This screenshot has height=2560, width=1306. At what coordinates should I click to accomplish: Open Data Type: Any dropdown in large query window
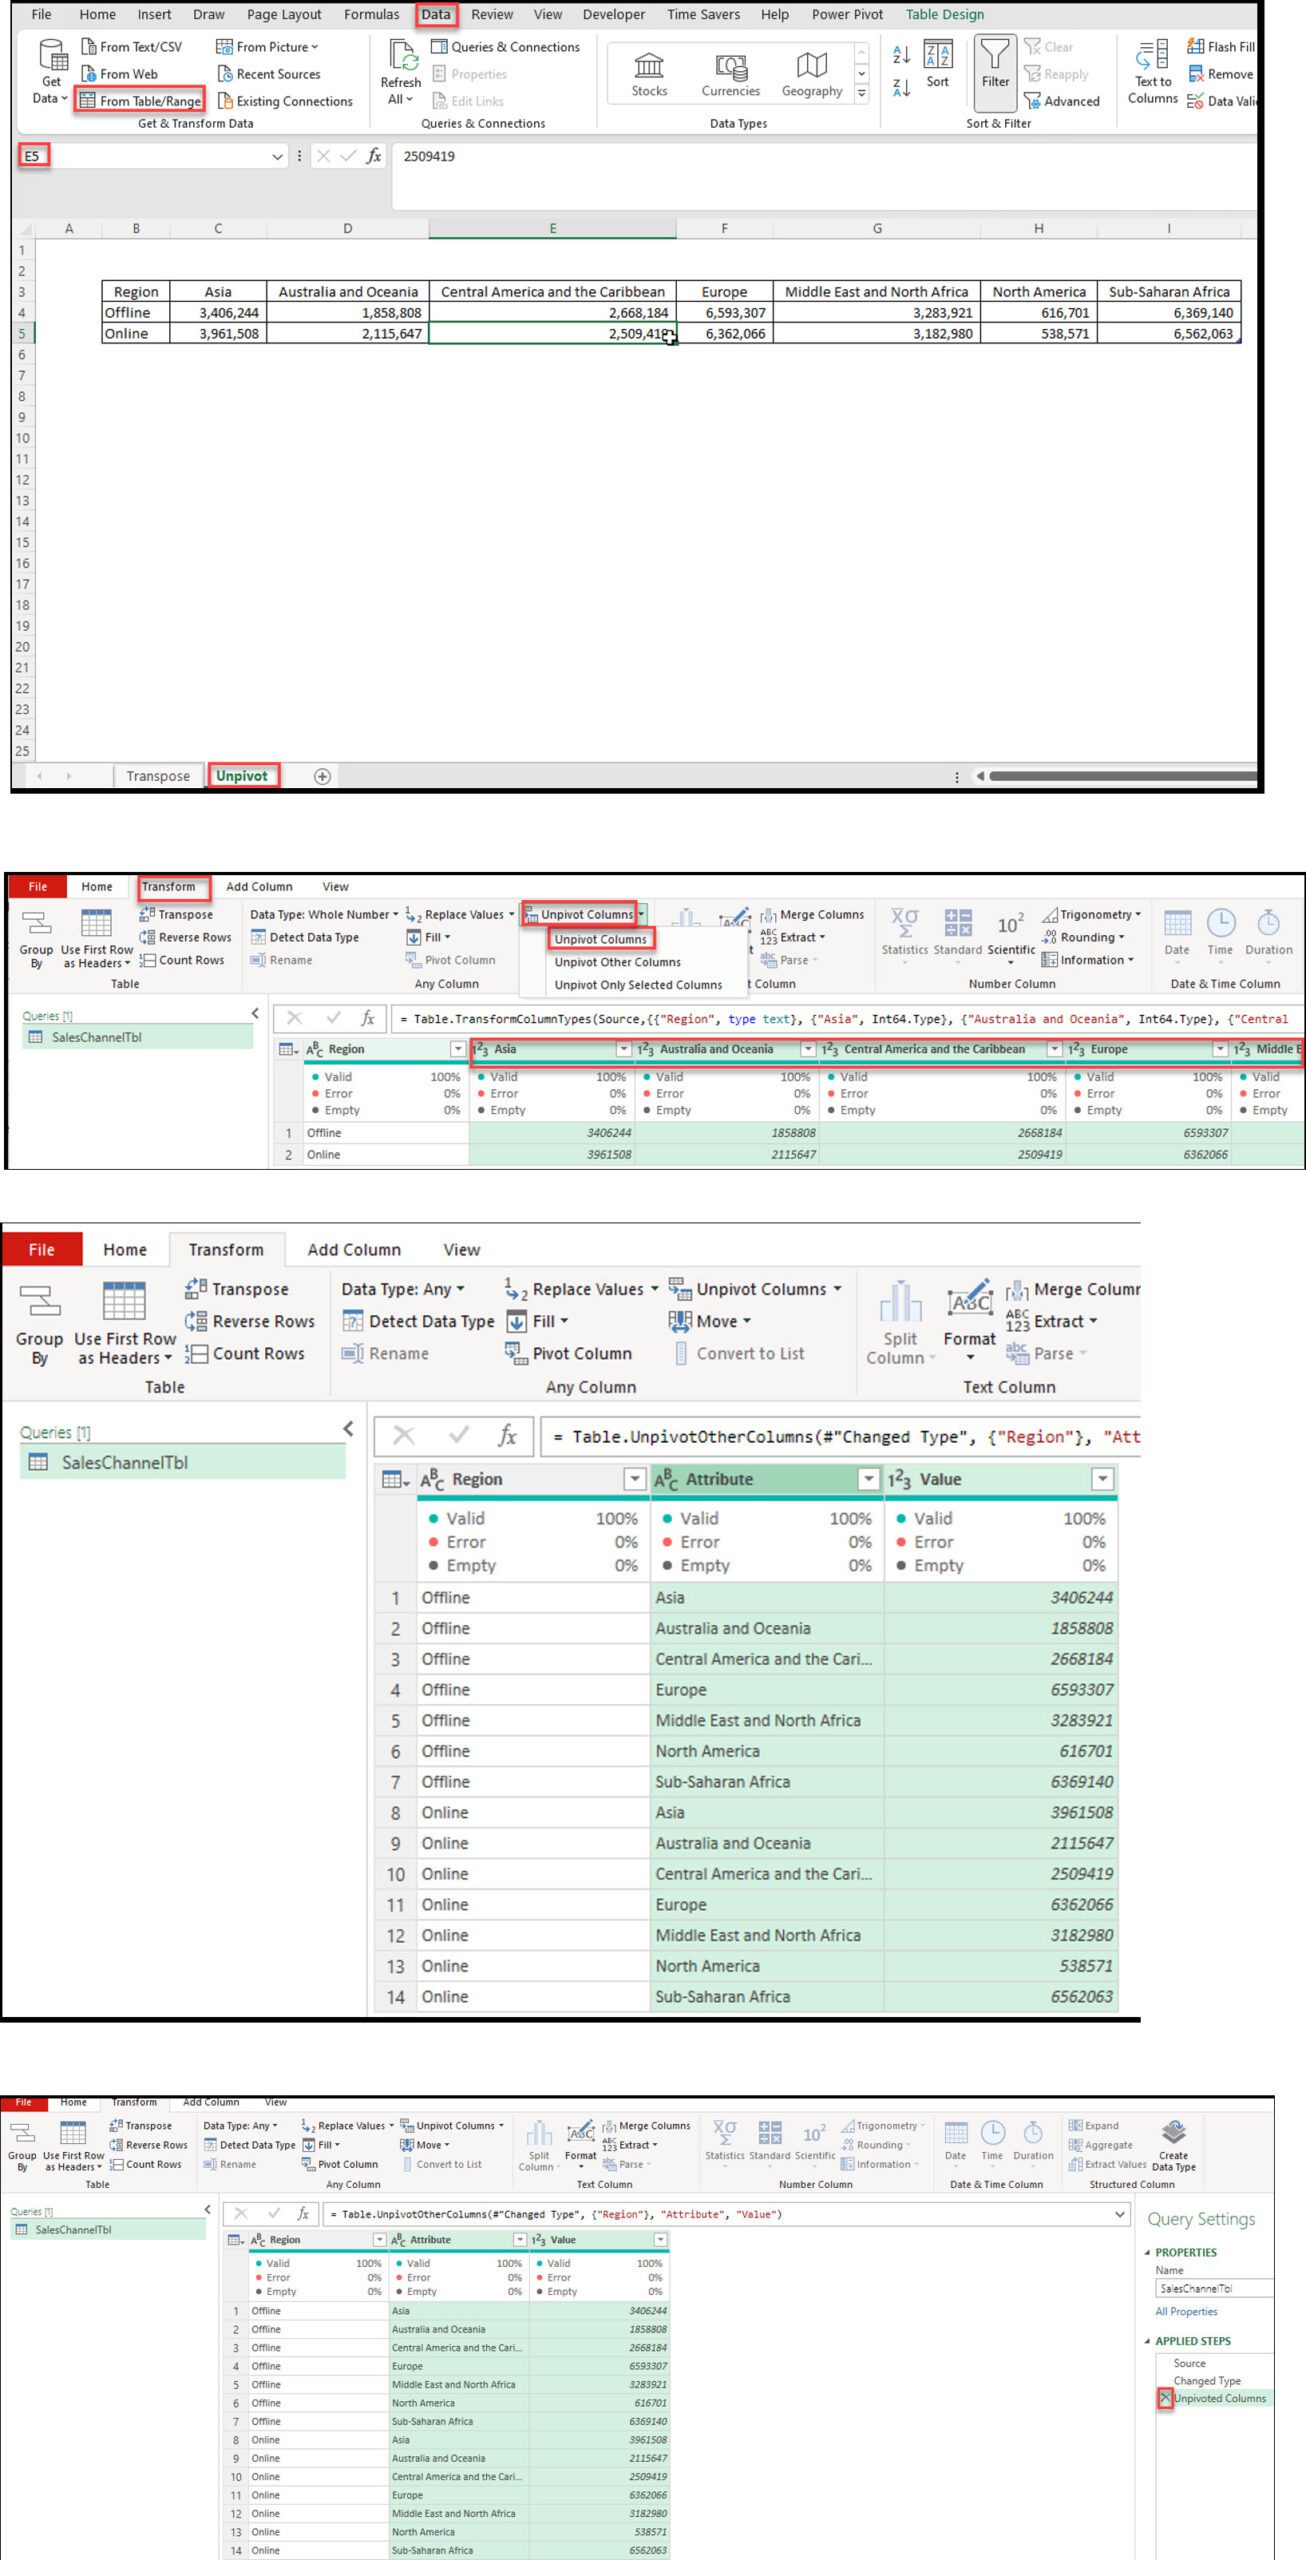[x=402, y=1289]
